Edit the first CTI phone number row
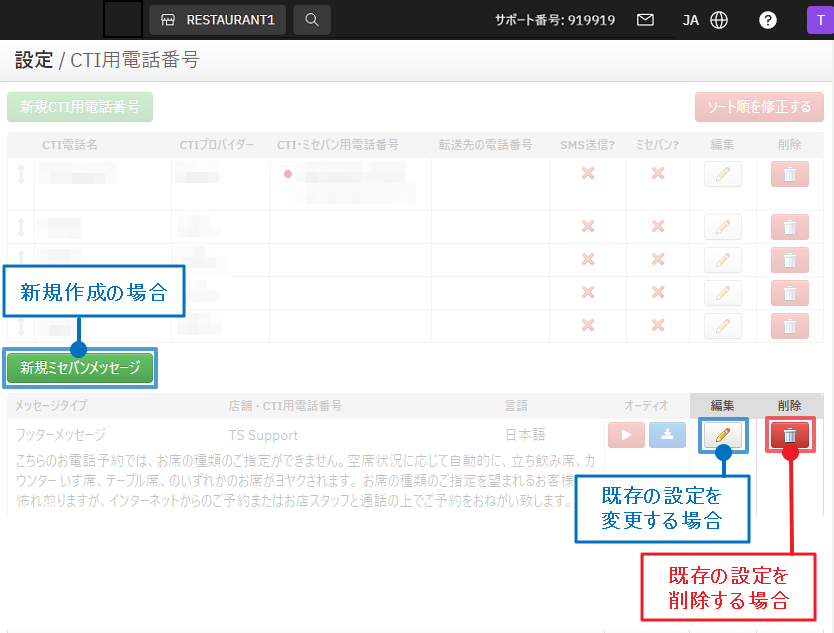The image size is (834, 633). point(723,174)
